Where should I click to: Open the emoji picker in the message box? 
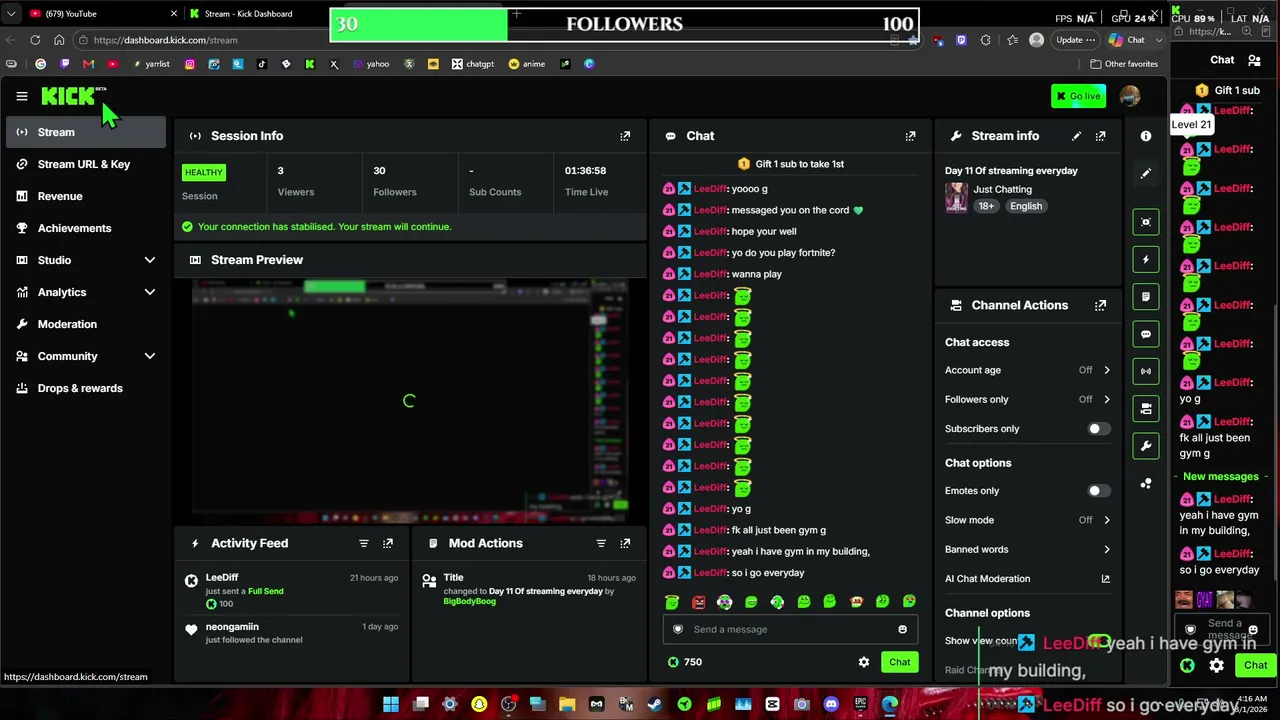coord(902,629)
